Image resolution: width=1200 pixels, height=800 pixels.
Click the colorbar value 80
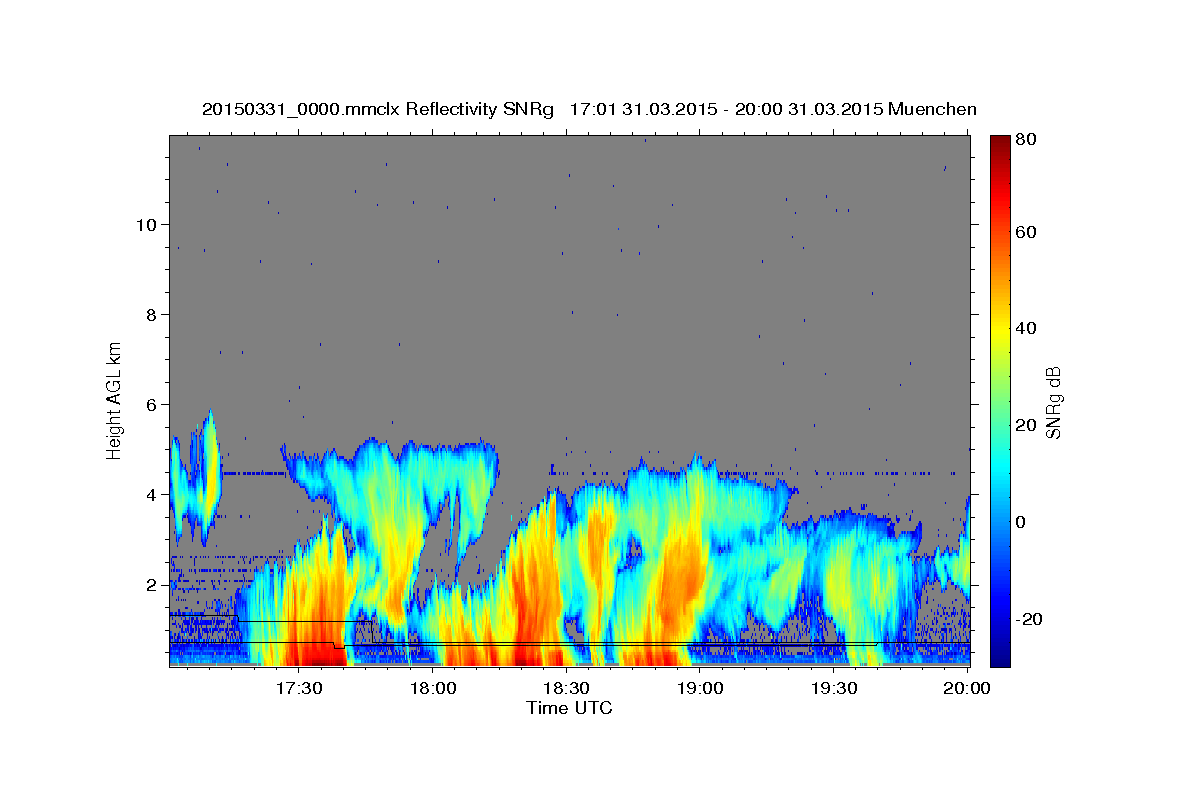(1026, 139)
